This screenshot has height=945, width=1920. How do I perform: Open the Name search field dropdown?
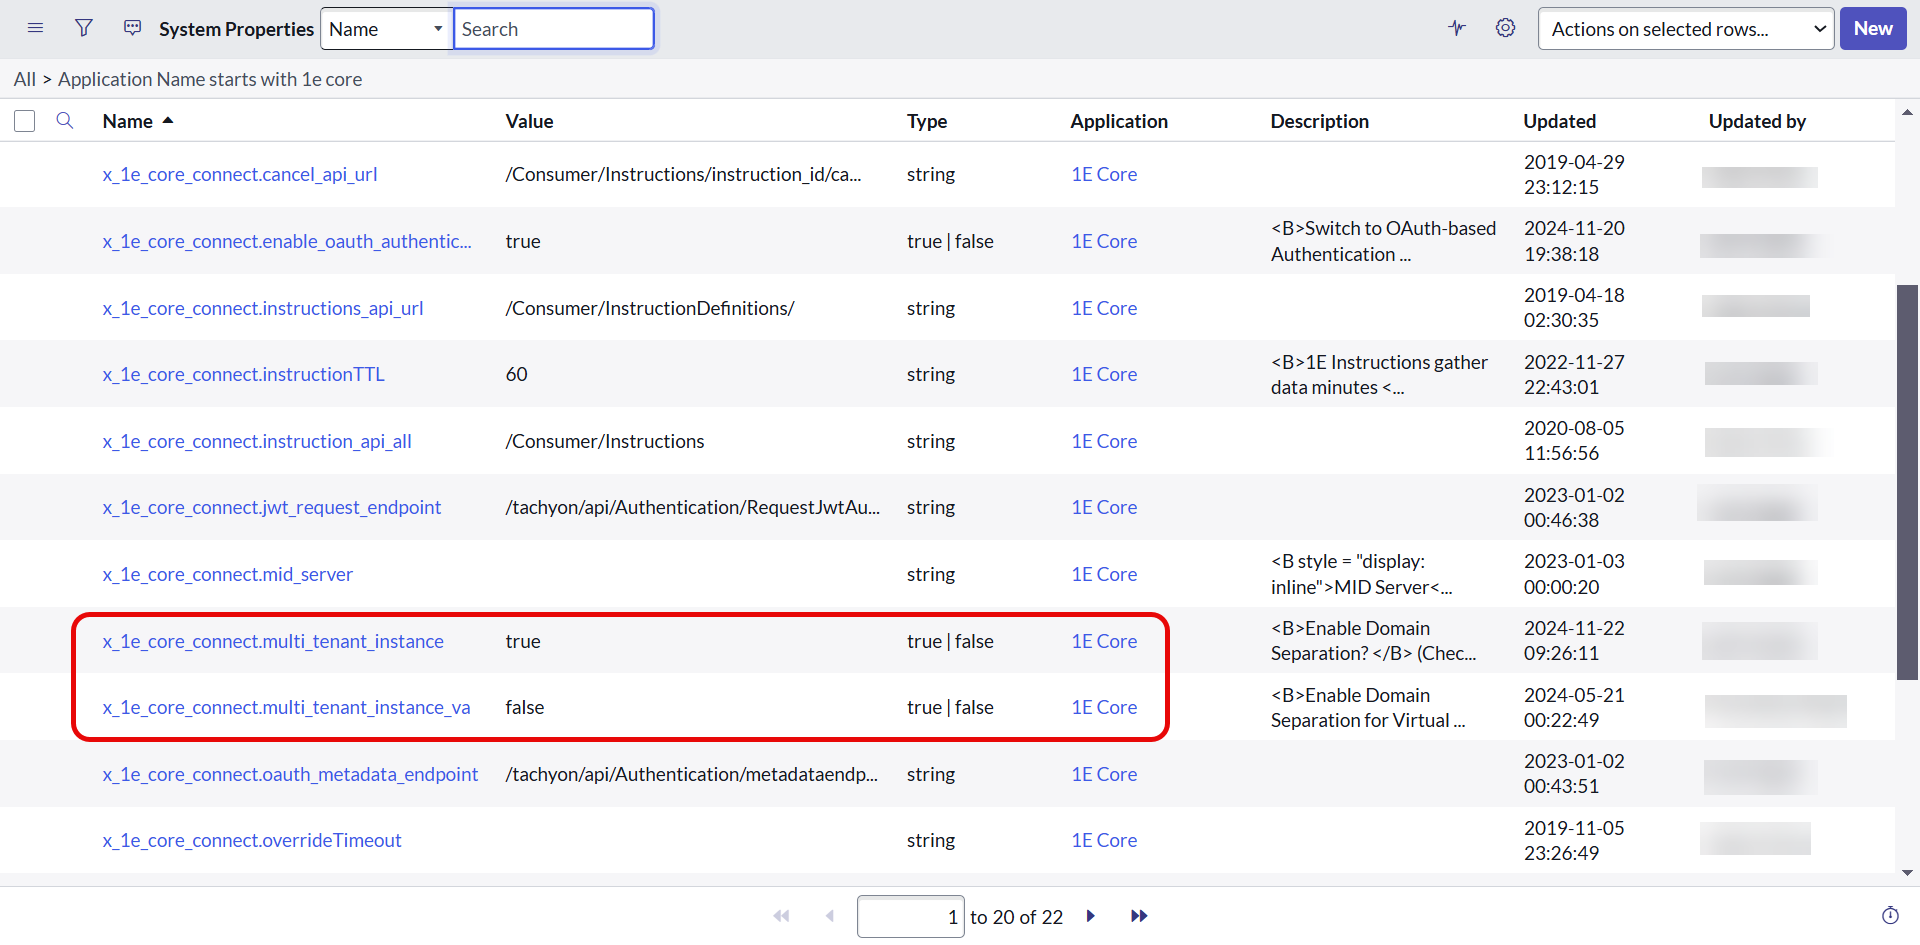click(386, 29)
